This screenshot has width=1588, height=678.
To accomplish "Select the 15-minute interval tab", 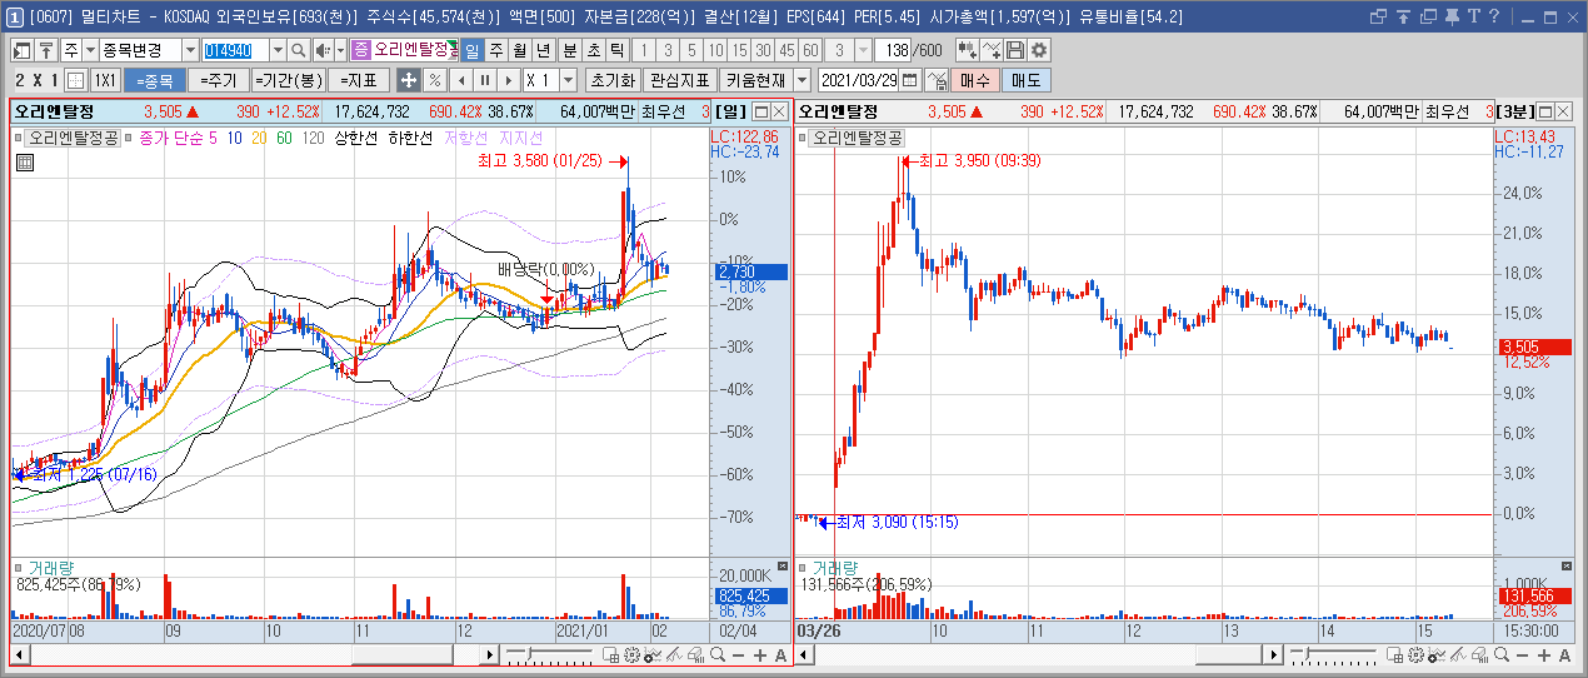I will tap(739, 50).
